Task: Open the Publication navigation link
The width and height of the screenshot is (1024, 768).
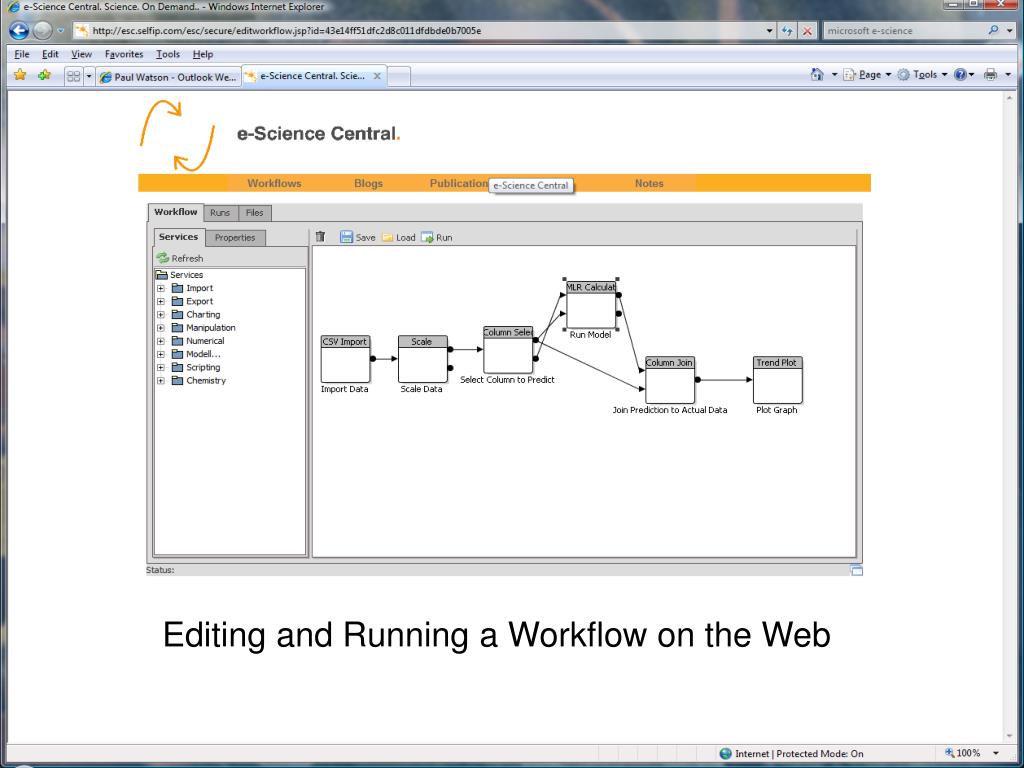Action: (x=459, y=184)
